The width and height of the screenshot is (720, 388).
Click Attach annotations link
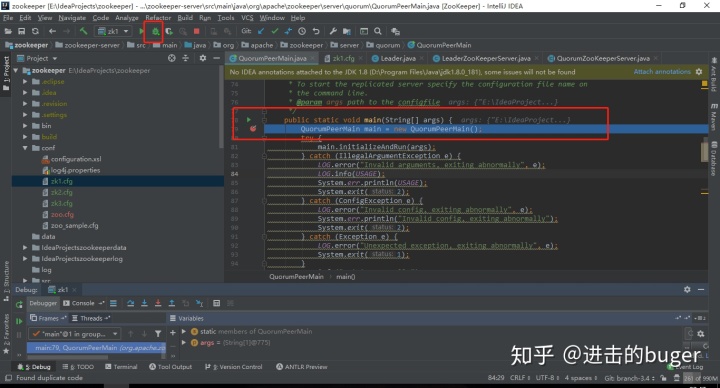(662, 72)
